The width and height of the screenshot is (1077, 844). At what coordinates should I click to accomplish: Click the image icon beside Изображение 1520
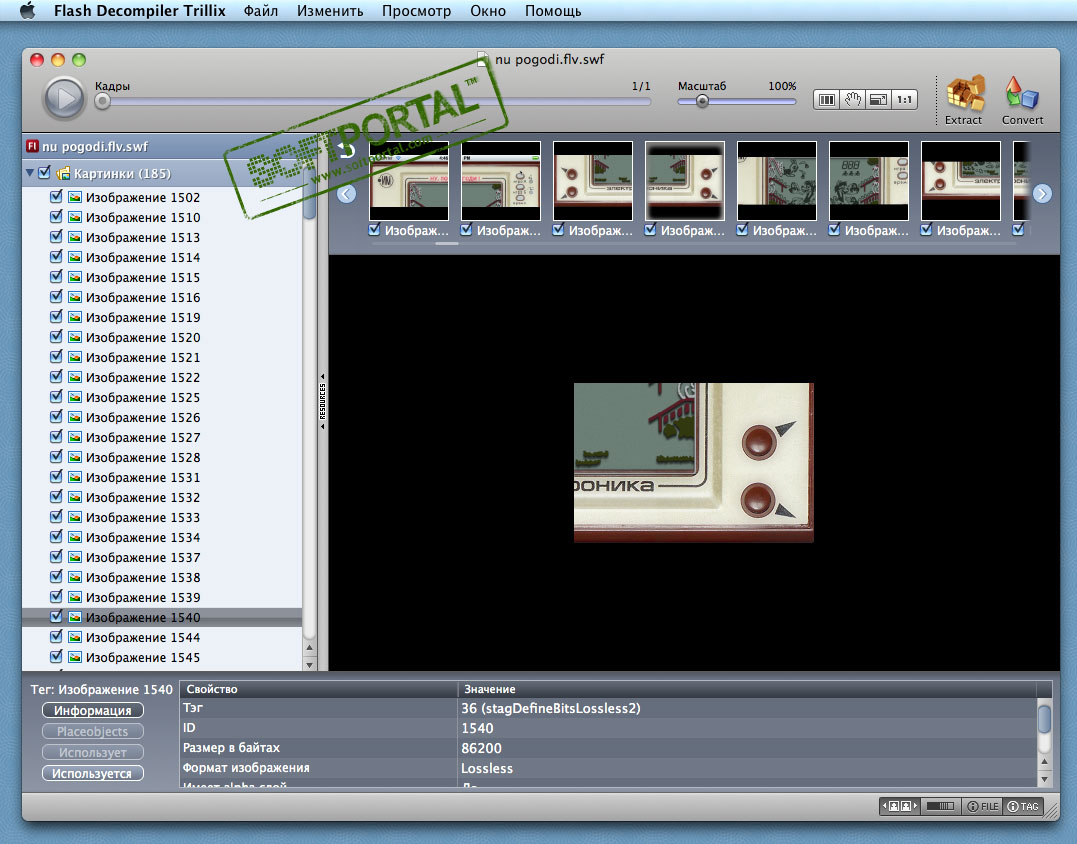pyautogui.click(x=75, y=337)
